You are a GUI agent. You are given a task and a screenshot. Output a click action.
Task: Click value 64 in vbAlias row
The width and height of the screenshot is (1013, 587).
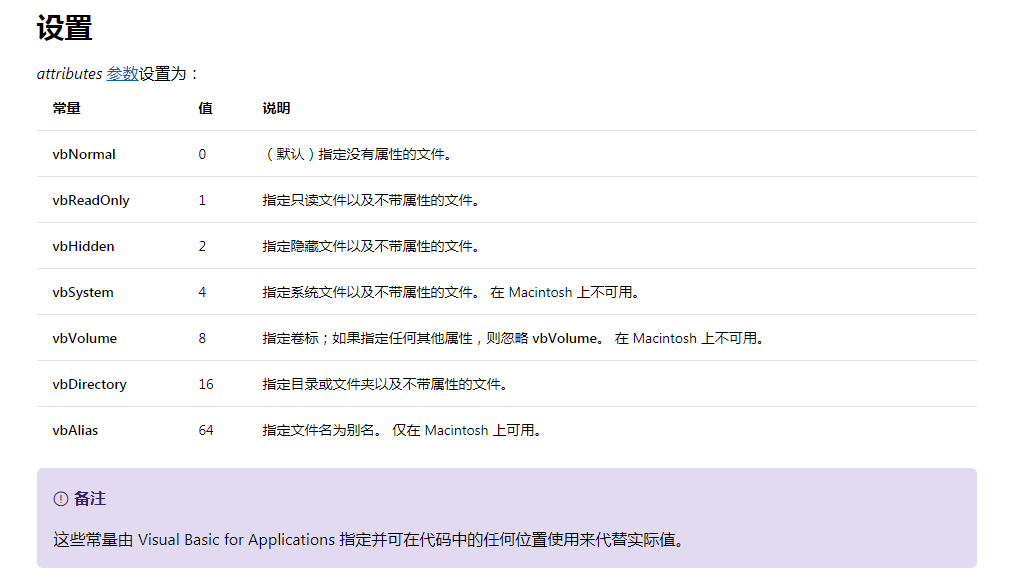pyautogui.click(x=206, y=430)
